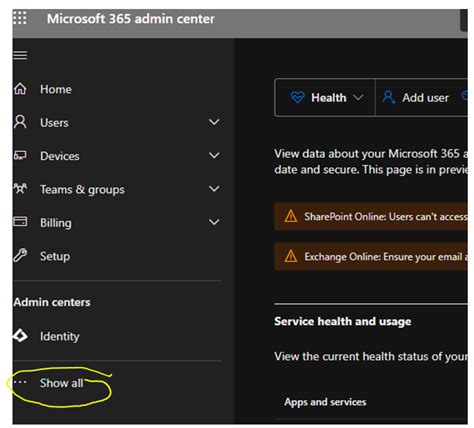Screen dimensions: 474x428
Task: Open the Exchange Online warning alert
Action: [371, 257]
